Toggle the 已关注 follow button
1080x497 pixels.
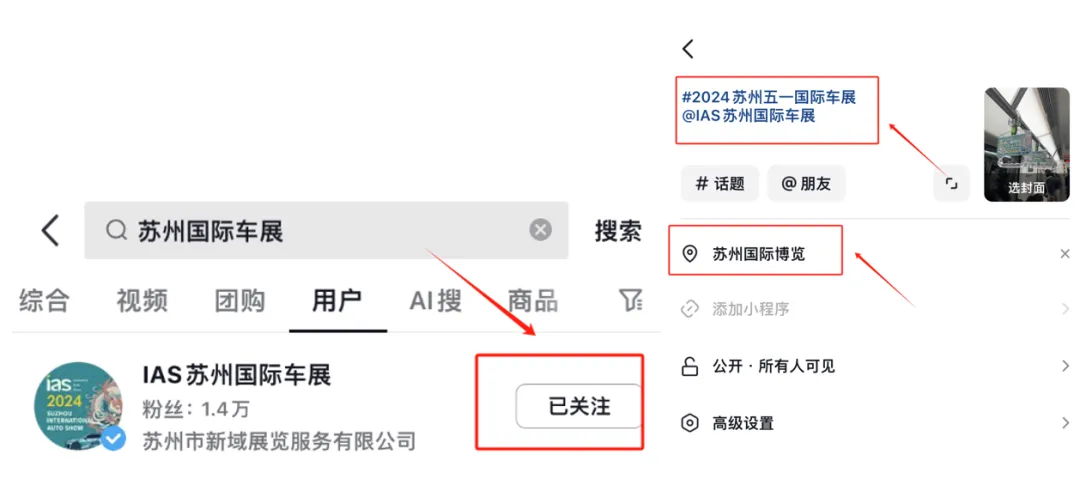pyautogui.click(x=579, y=406)
